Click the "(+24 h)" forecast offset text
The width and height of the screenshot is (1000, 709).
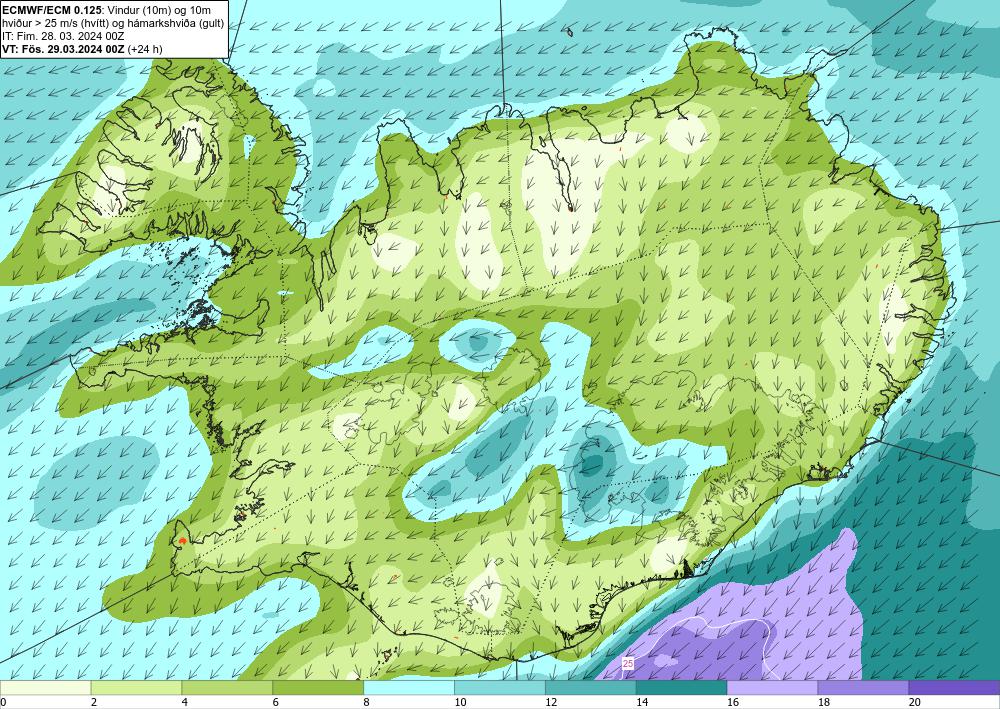click(x=145, y=48)
